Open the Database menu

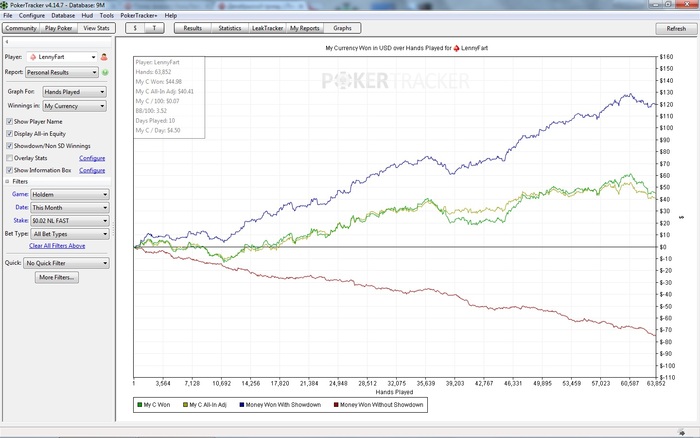pyautogui.click(x=63, y=15)
